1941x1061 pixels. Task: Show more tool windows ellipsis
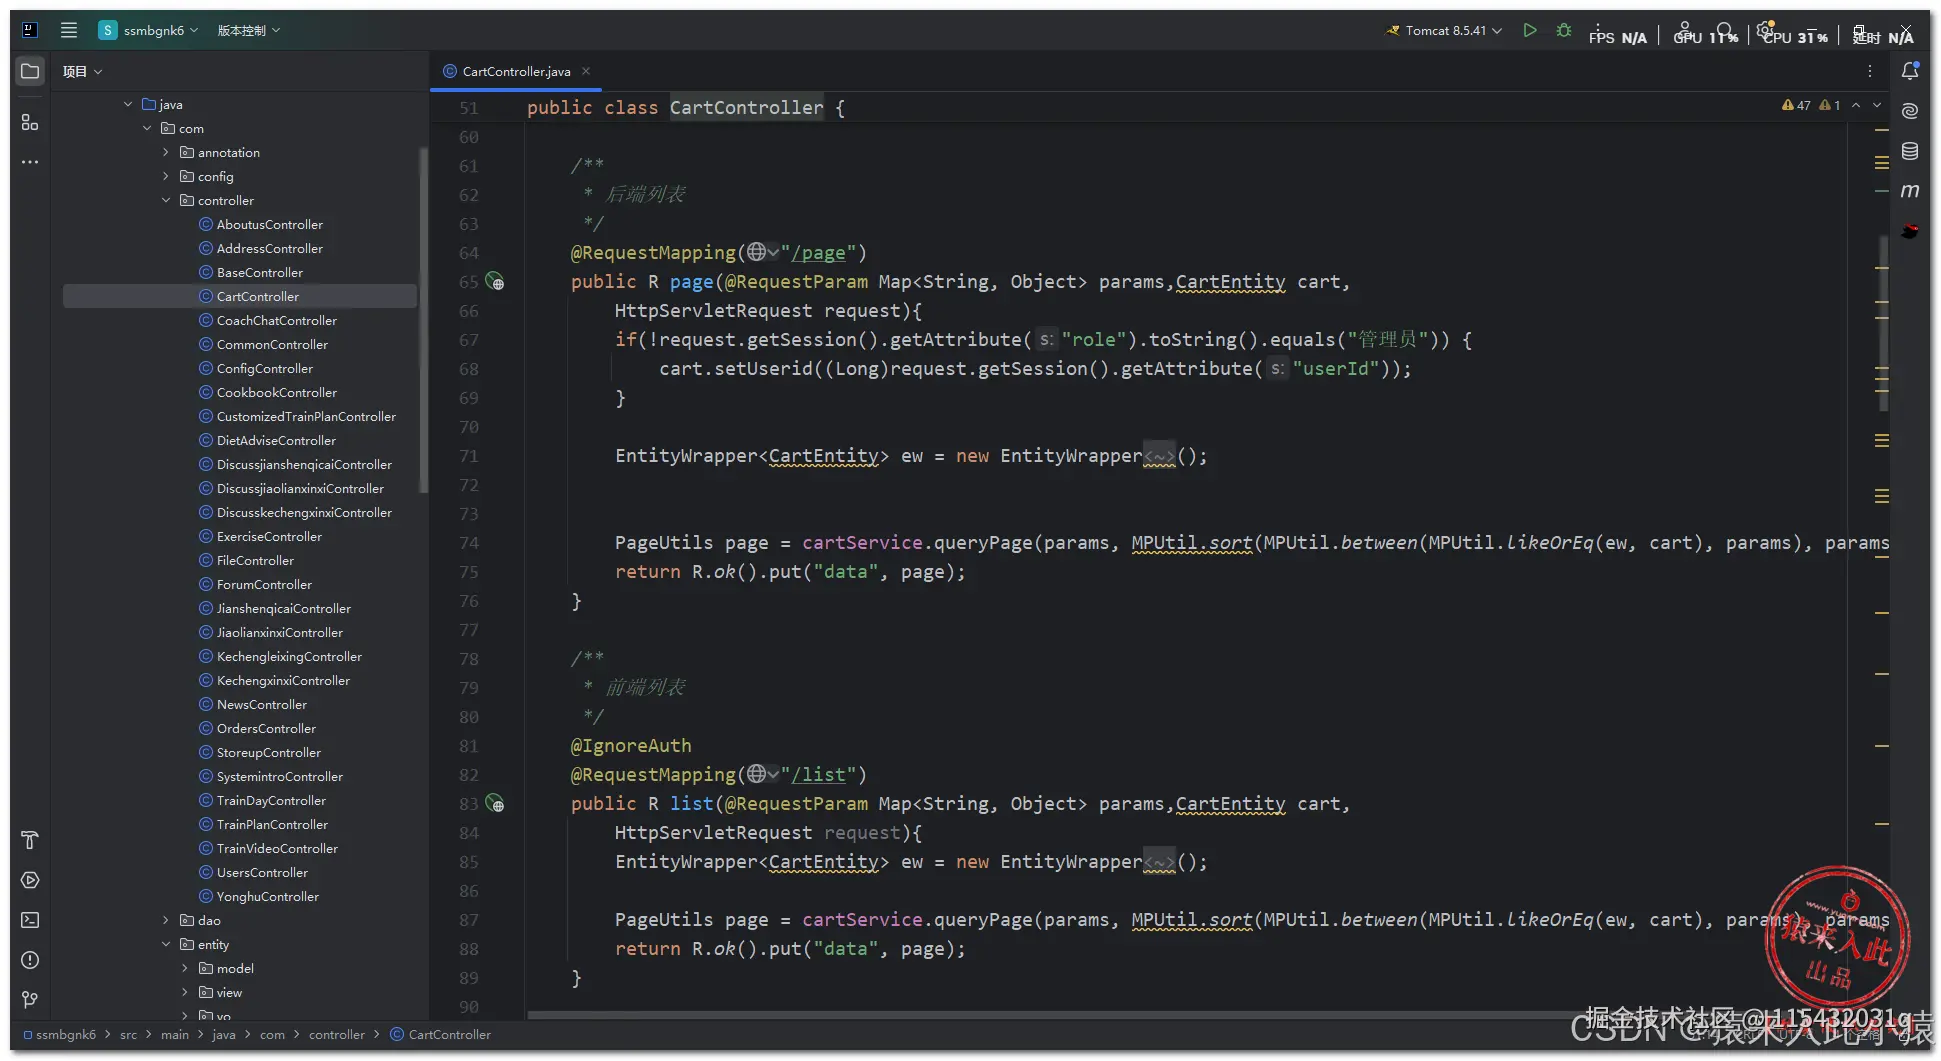[x=30, y=162]
